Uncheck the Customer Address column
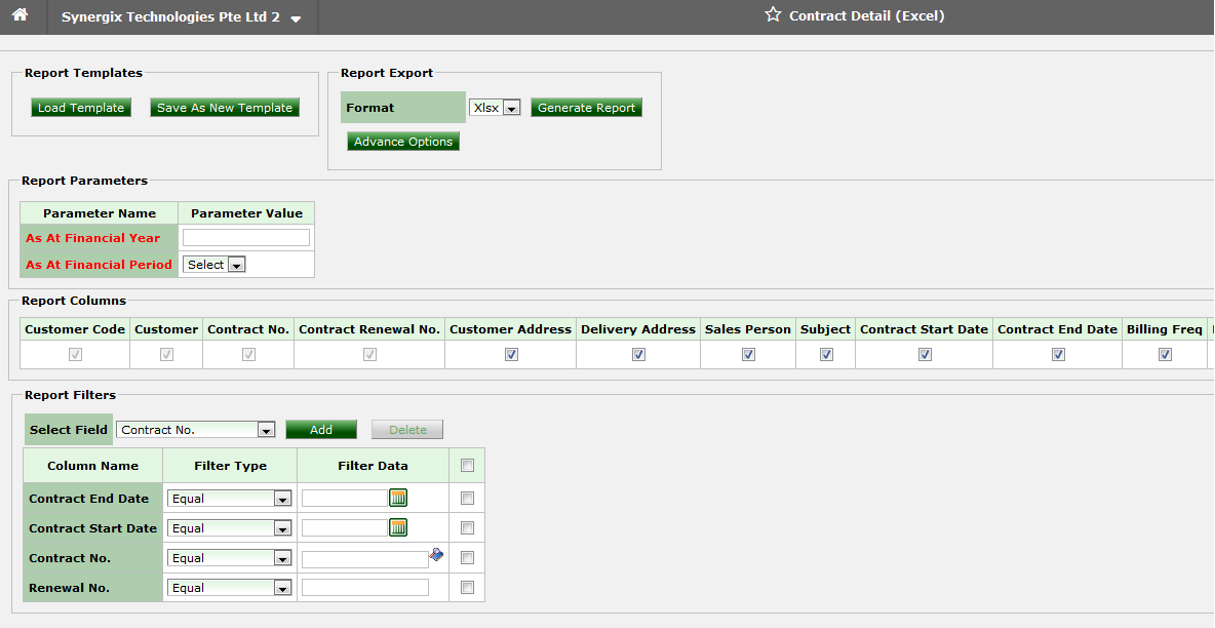The width and height of the screenshot is (1215, 628). click(510, 354)
